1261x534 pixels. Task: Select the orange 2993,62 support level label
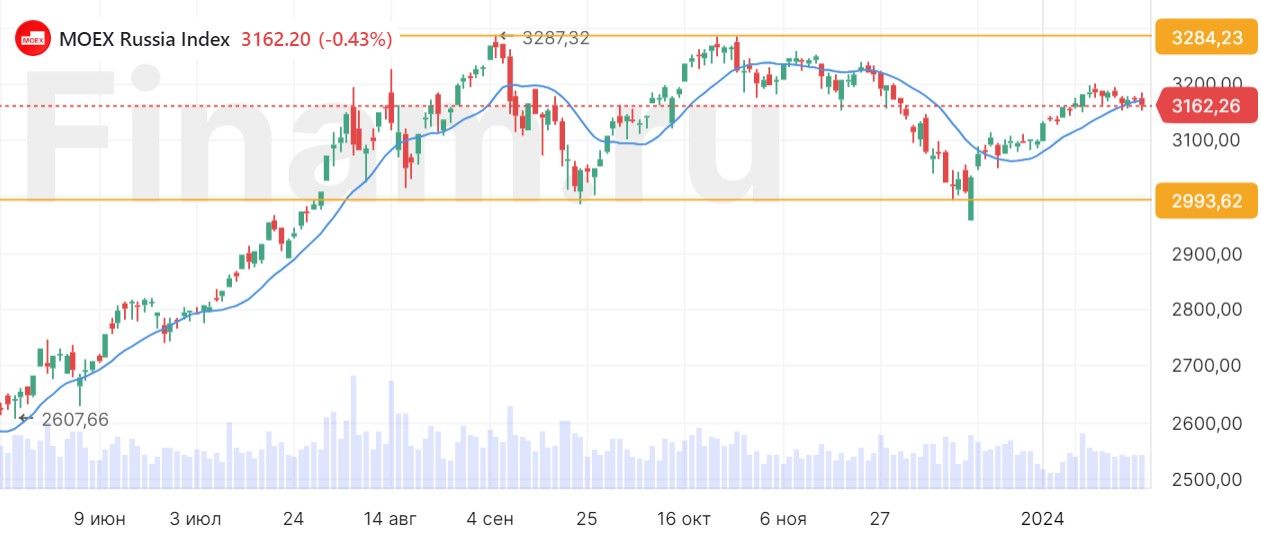point(1204,201)
